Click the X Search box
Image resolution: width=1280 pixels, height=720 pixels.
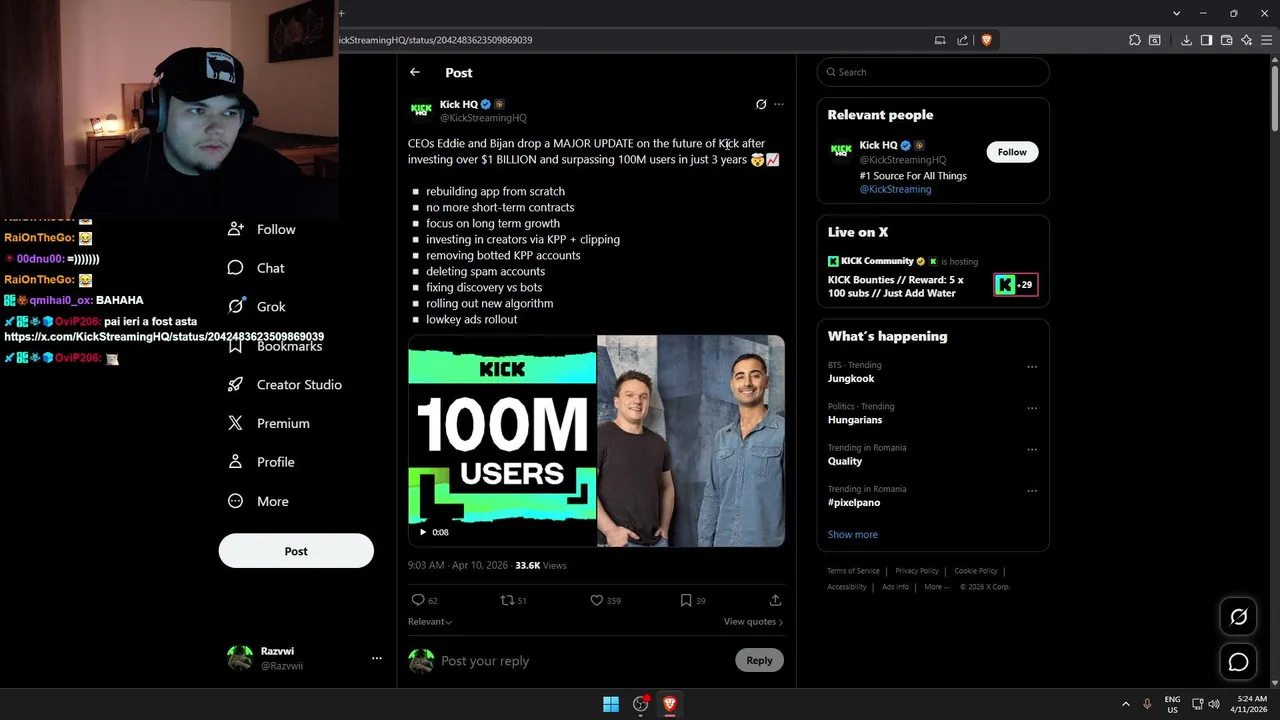point(933,72)
